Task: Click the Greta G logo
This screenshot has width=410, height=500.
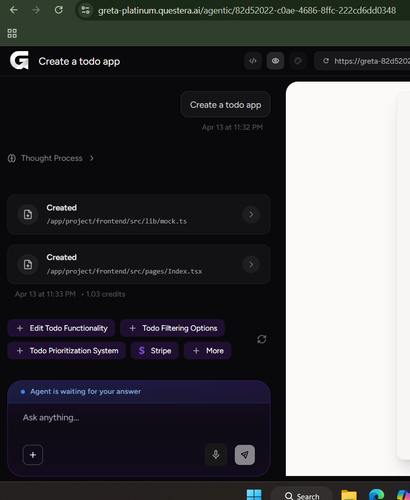Action: point(19,61)
